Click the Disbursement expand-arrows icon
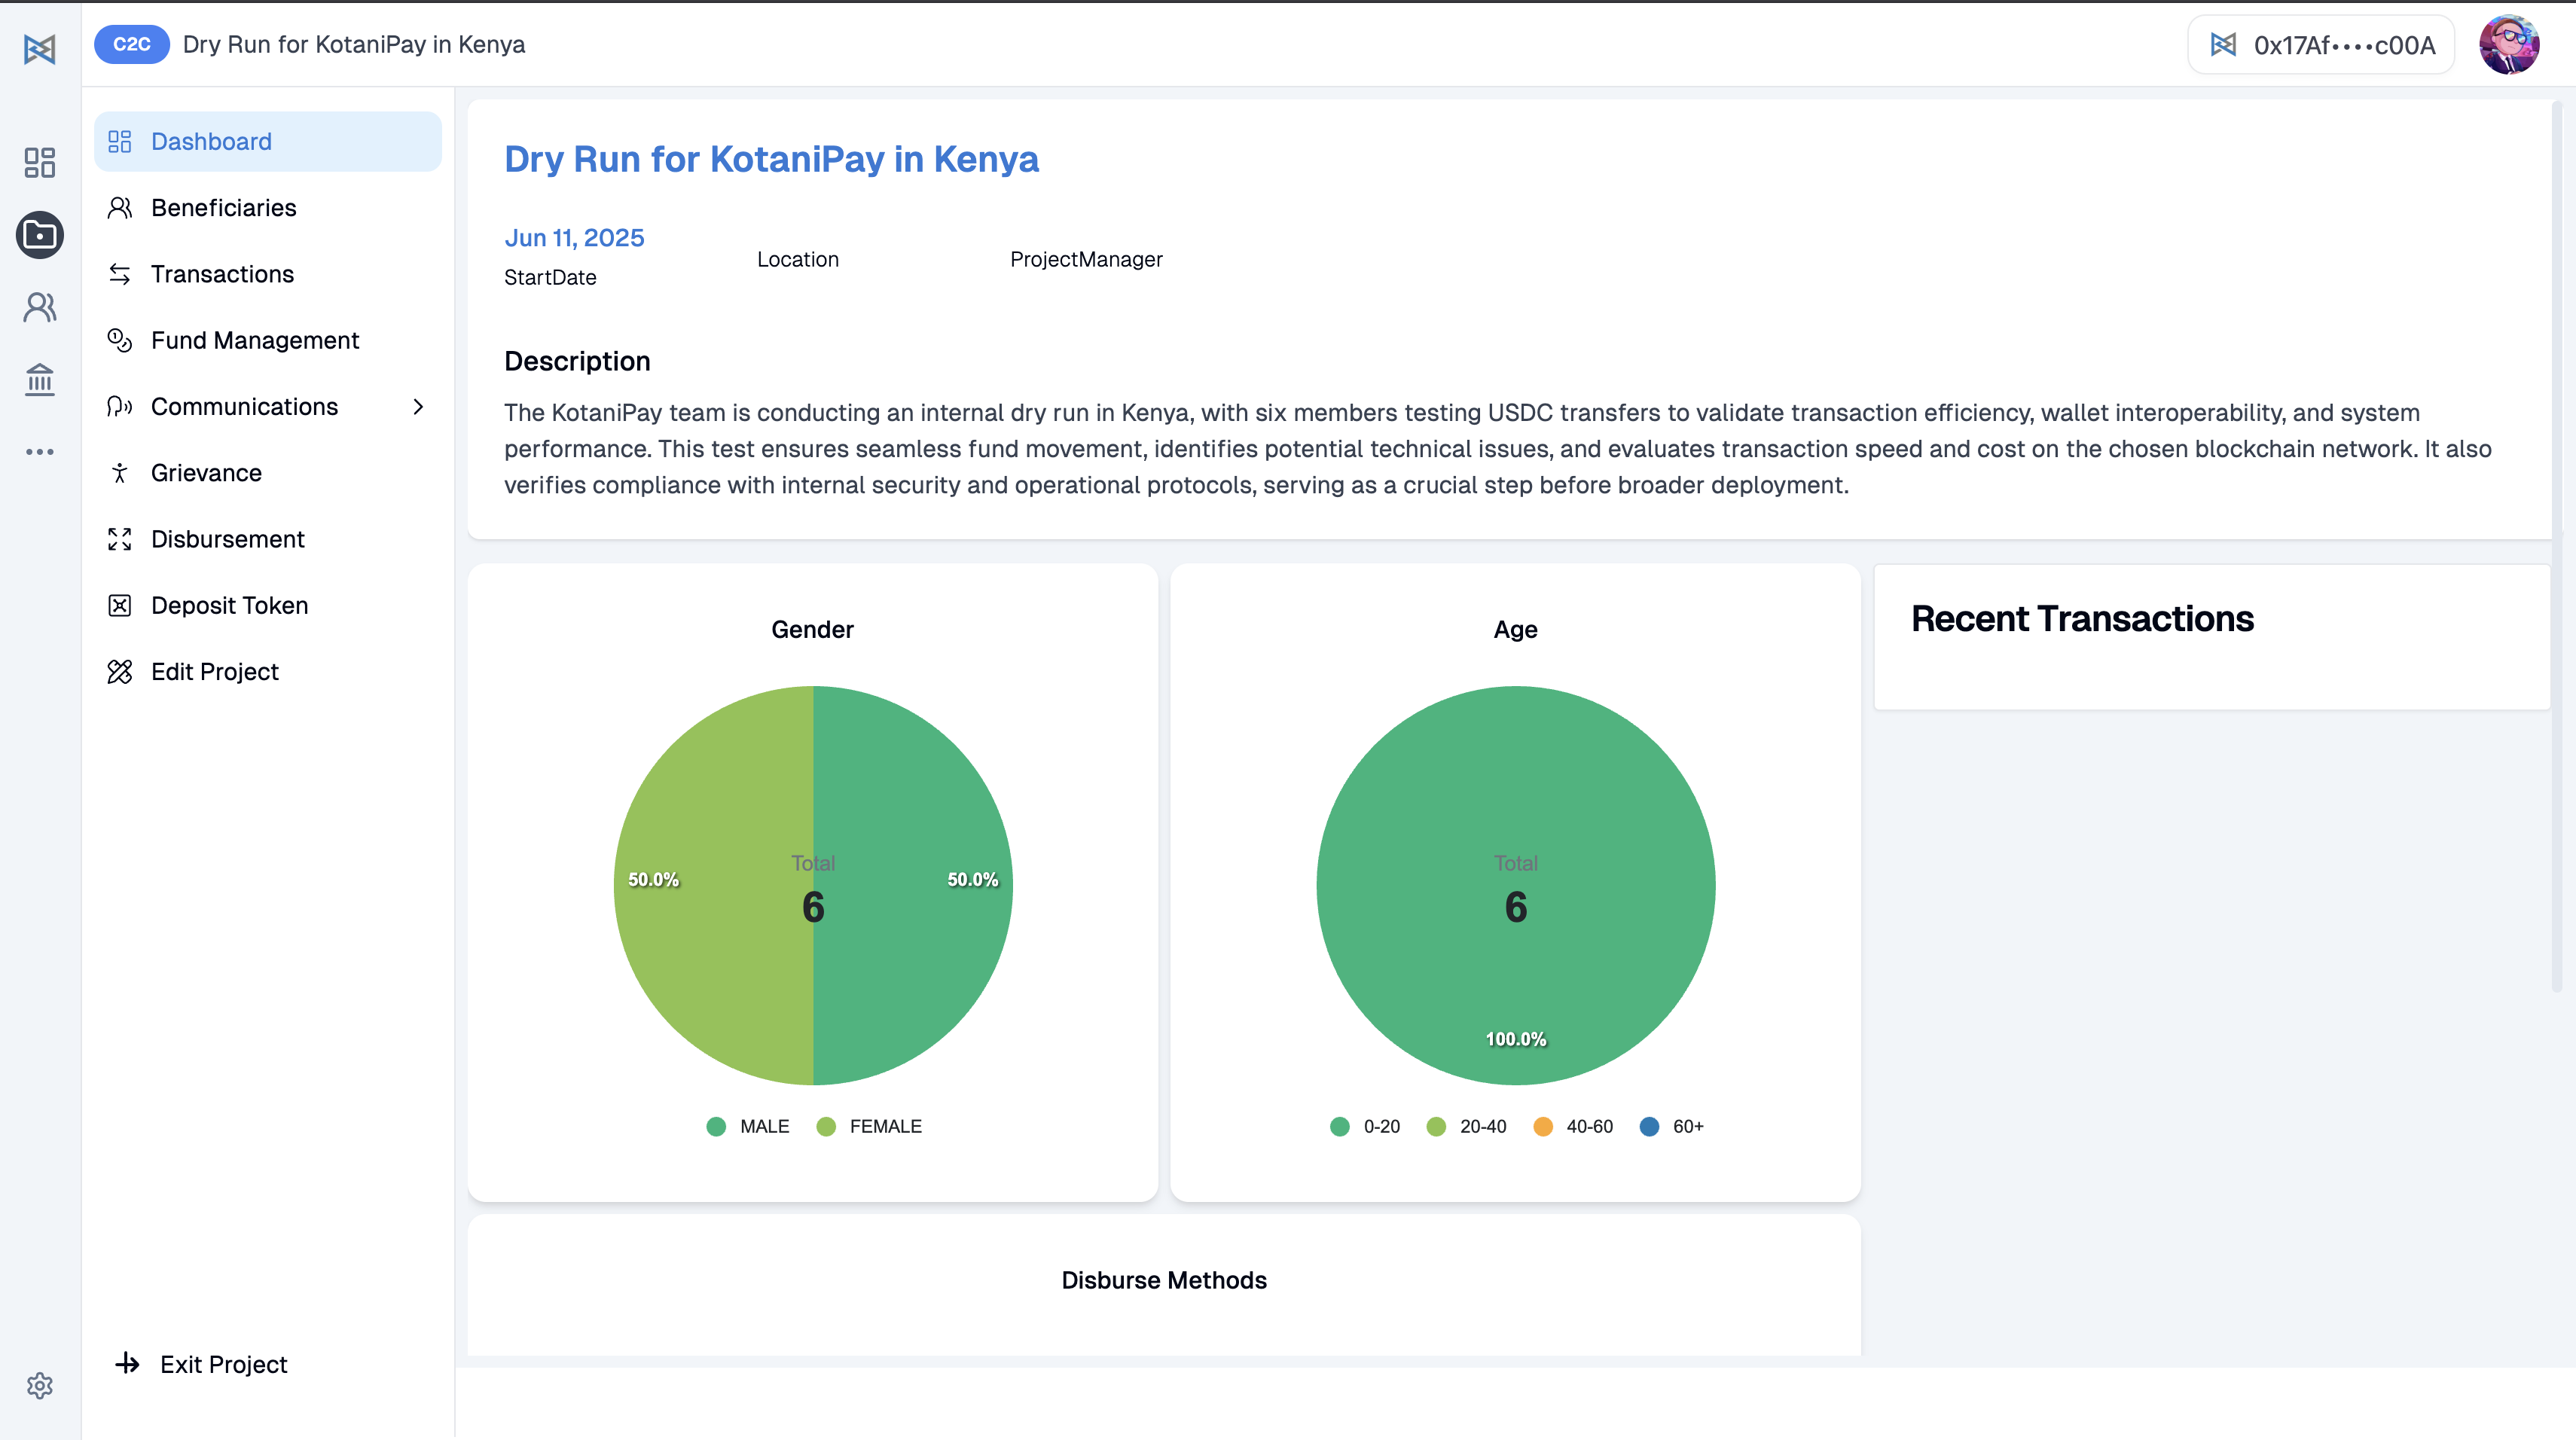The height and width of the screenshot is (1440, 2576). point(120,539)
